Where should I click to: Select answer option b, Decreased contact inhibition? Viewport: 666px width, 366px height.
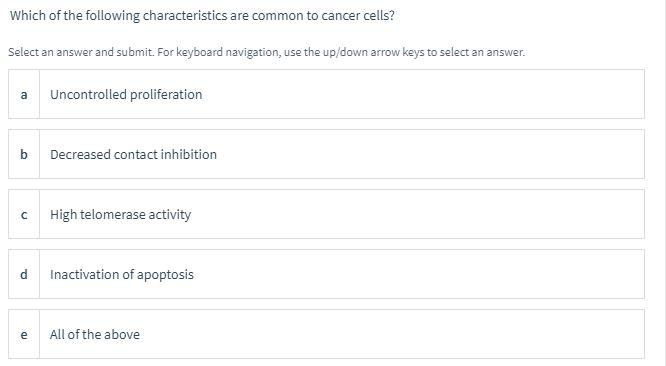326,154
